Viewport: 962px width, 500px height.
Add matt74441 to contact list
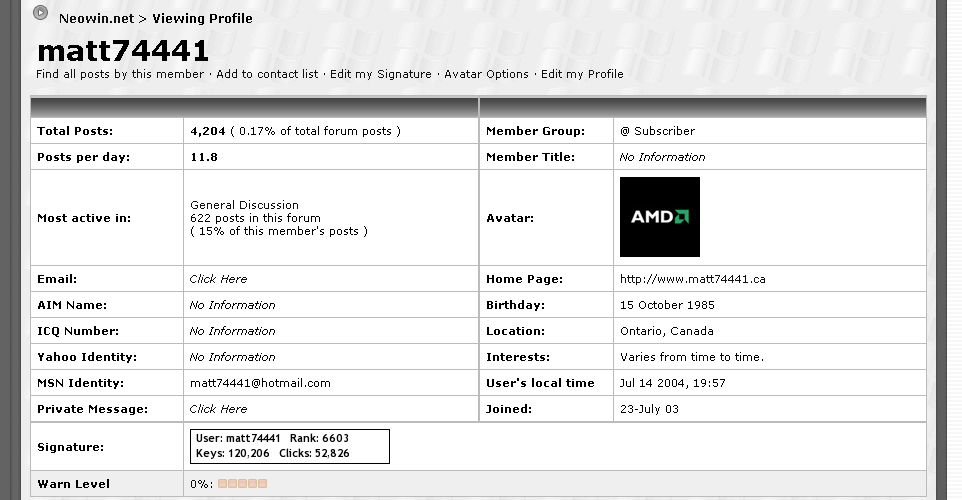267,74
